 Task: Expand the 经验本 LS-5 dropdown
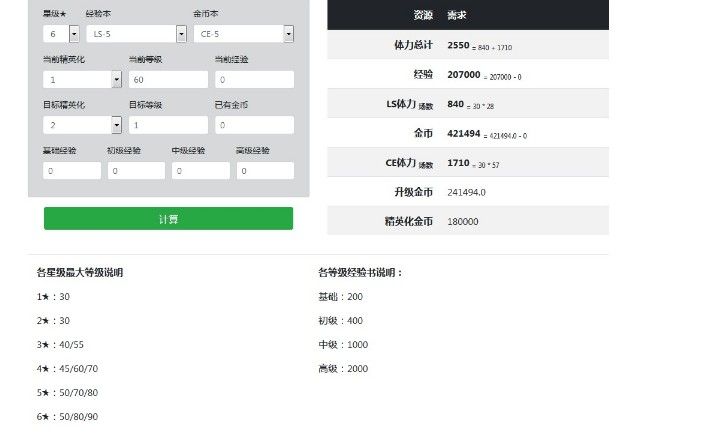click(x=136, y=34)
